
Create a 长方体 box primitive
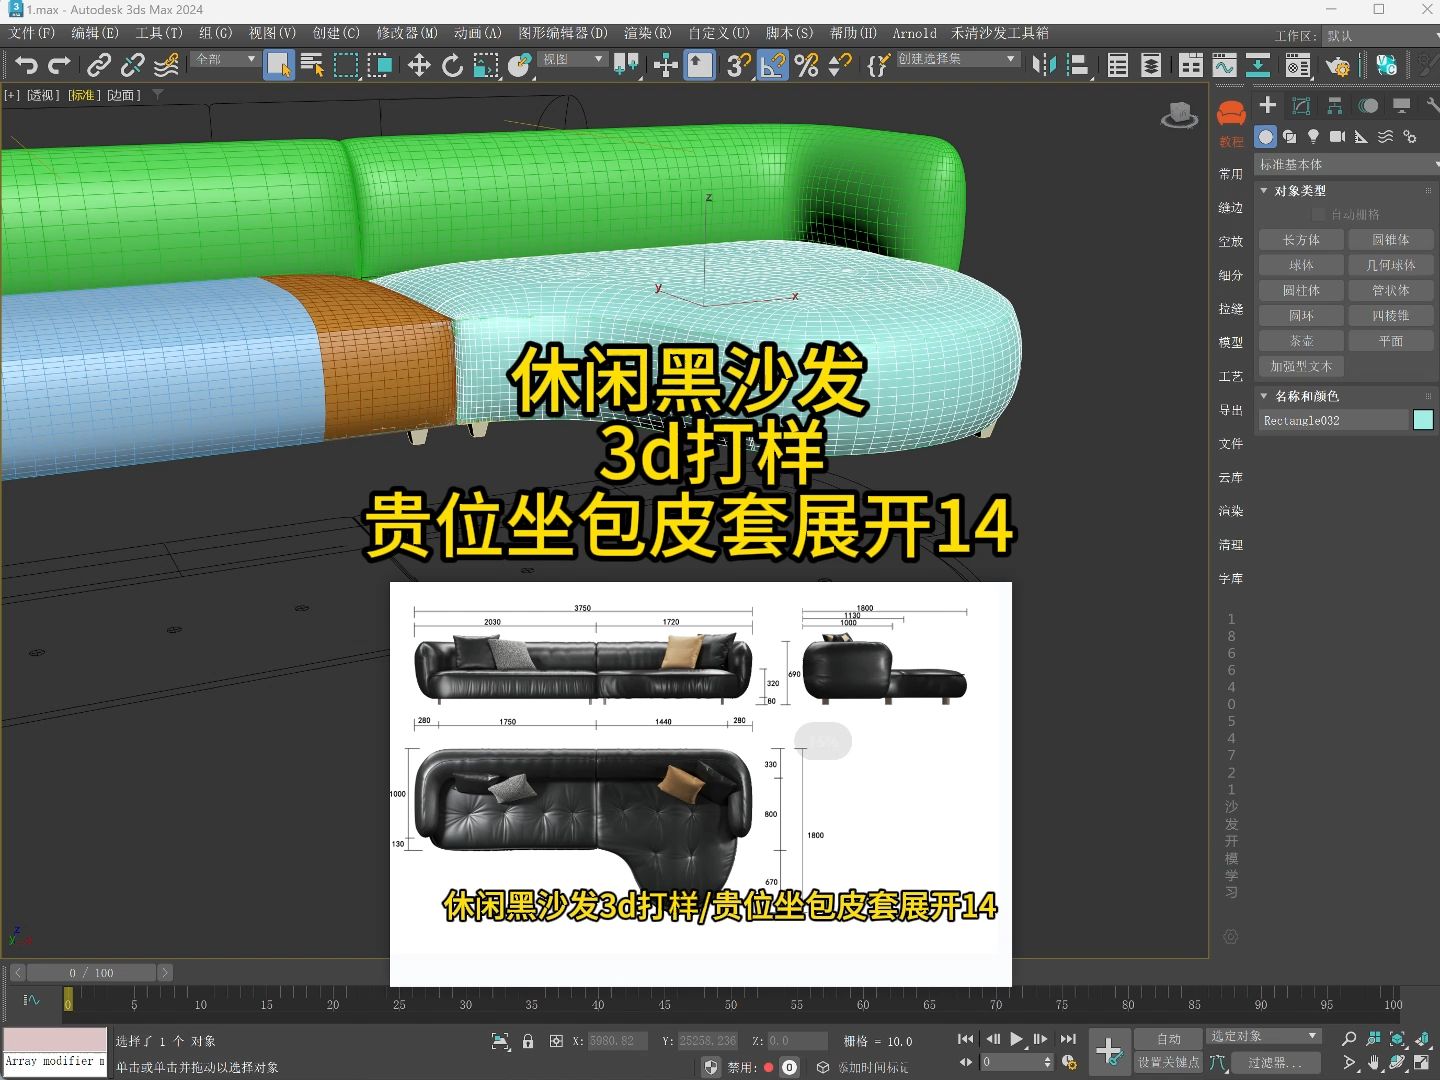(x=1301, y=240)
